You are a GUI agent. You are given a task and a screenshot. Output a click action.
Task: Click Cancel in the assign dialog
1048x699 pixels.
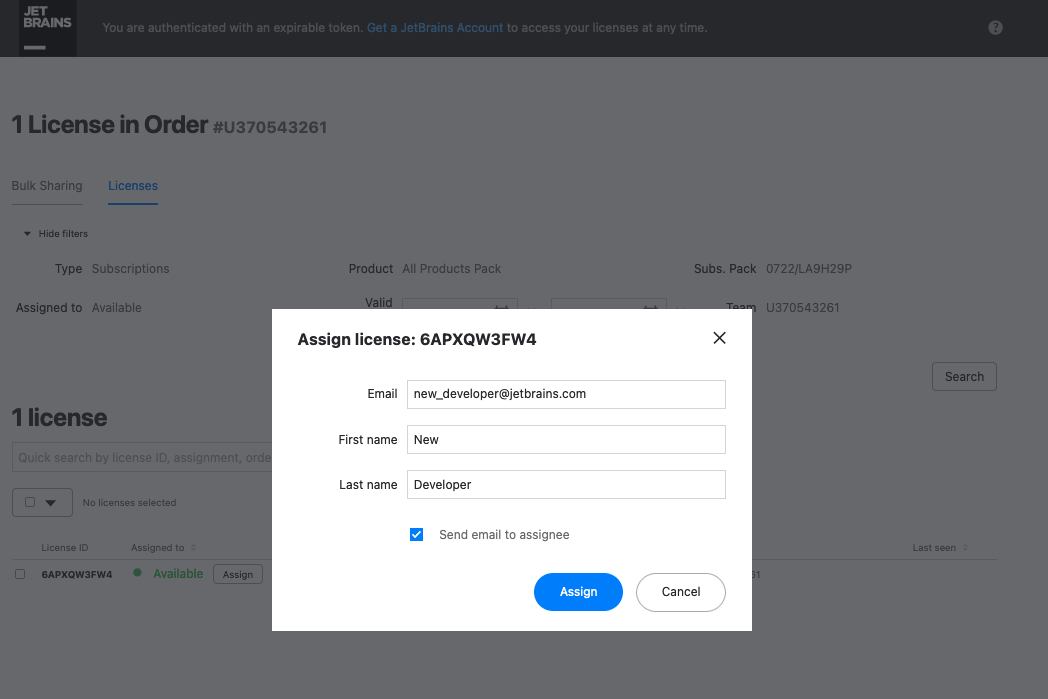(x=680, y=592)
